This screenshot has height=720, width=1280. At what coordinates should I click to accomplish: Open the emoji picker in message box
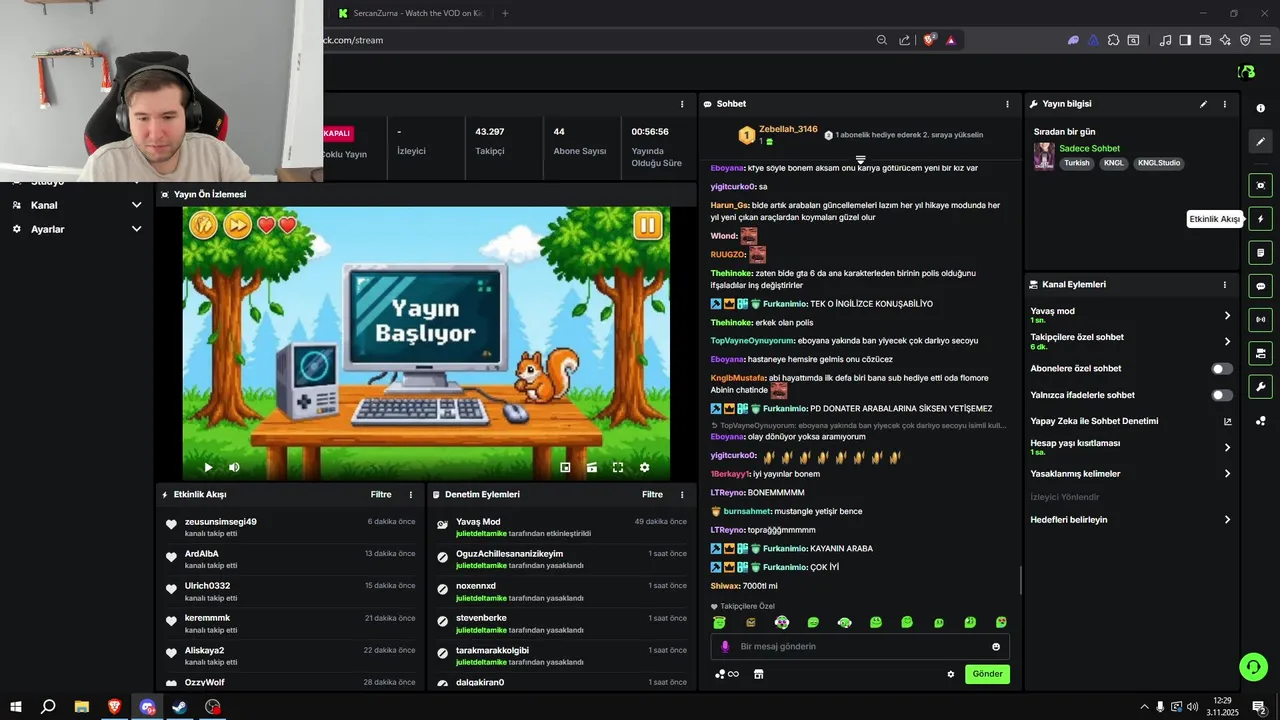996,647
